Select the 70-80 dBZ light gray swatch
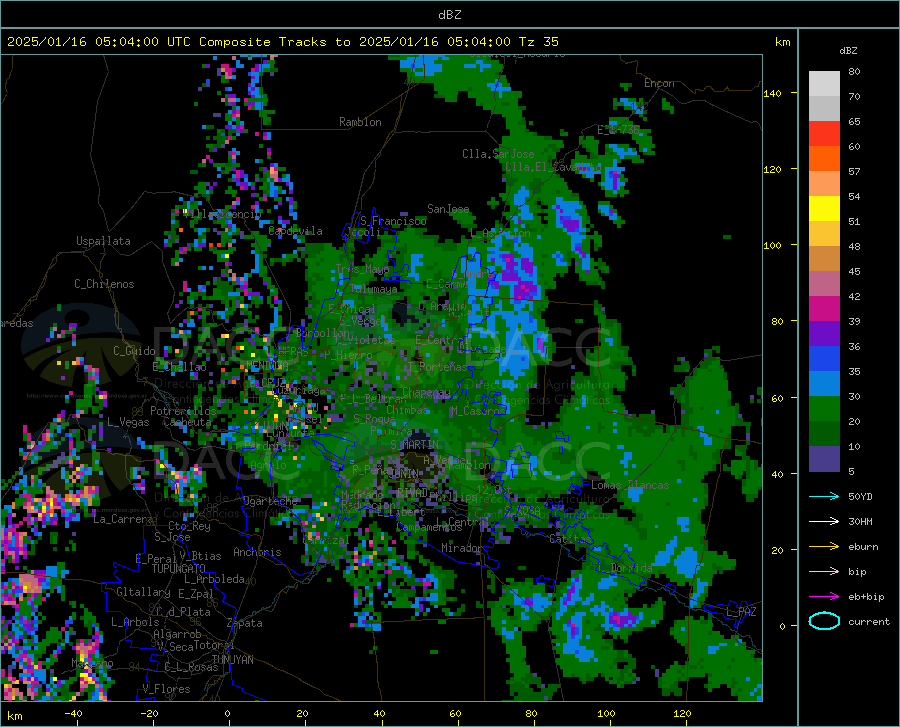 tap(824, 84)
